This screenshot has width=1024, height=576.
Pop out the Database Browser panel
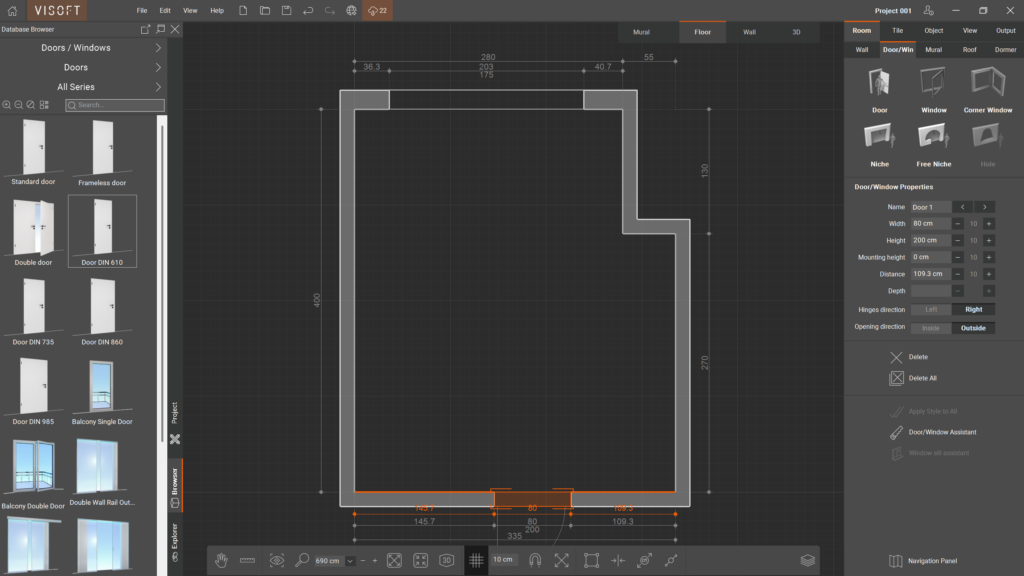[145, 29]
